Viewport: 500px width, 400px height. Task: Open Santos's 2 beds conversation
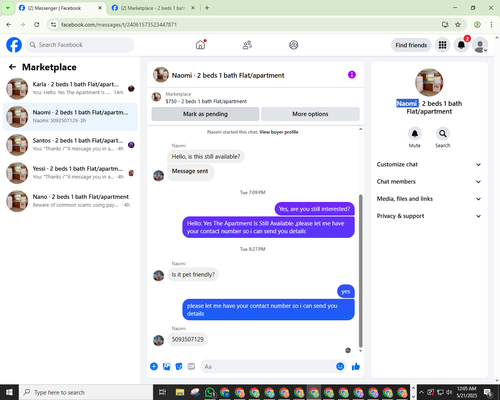pos(70,145)
